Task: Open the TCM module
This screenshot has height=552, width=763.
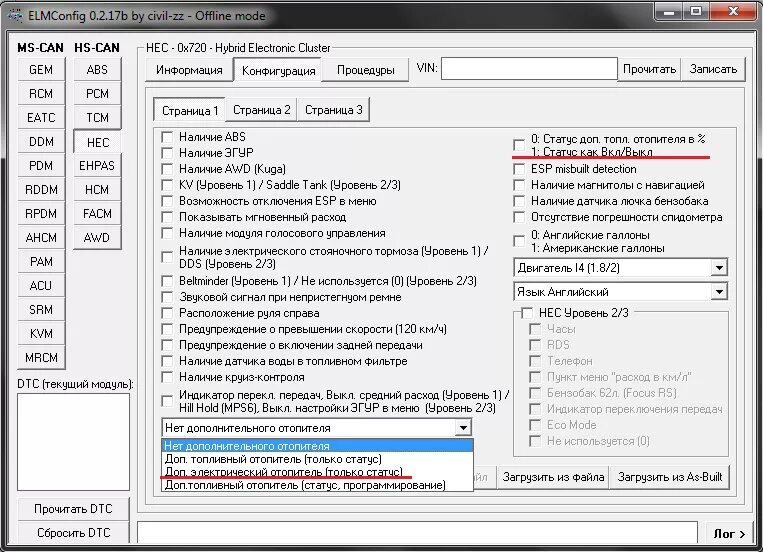Action: tap(97, 117)
